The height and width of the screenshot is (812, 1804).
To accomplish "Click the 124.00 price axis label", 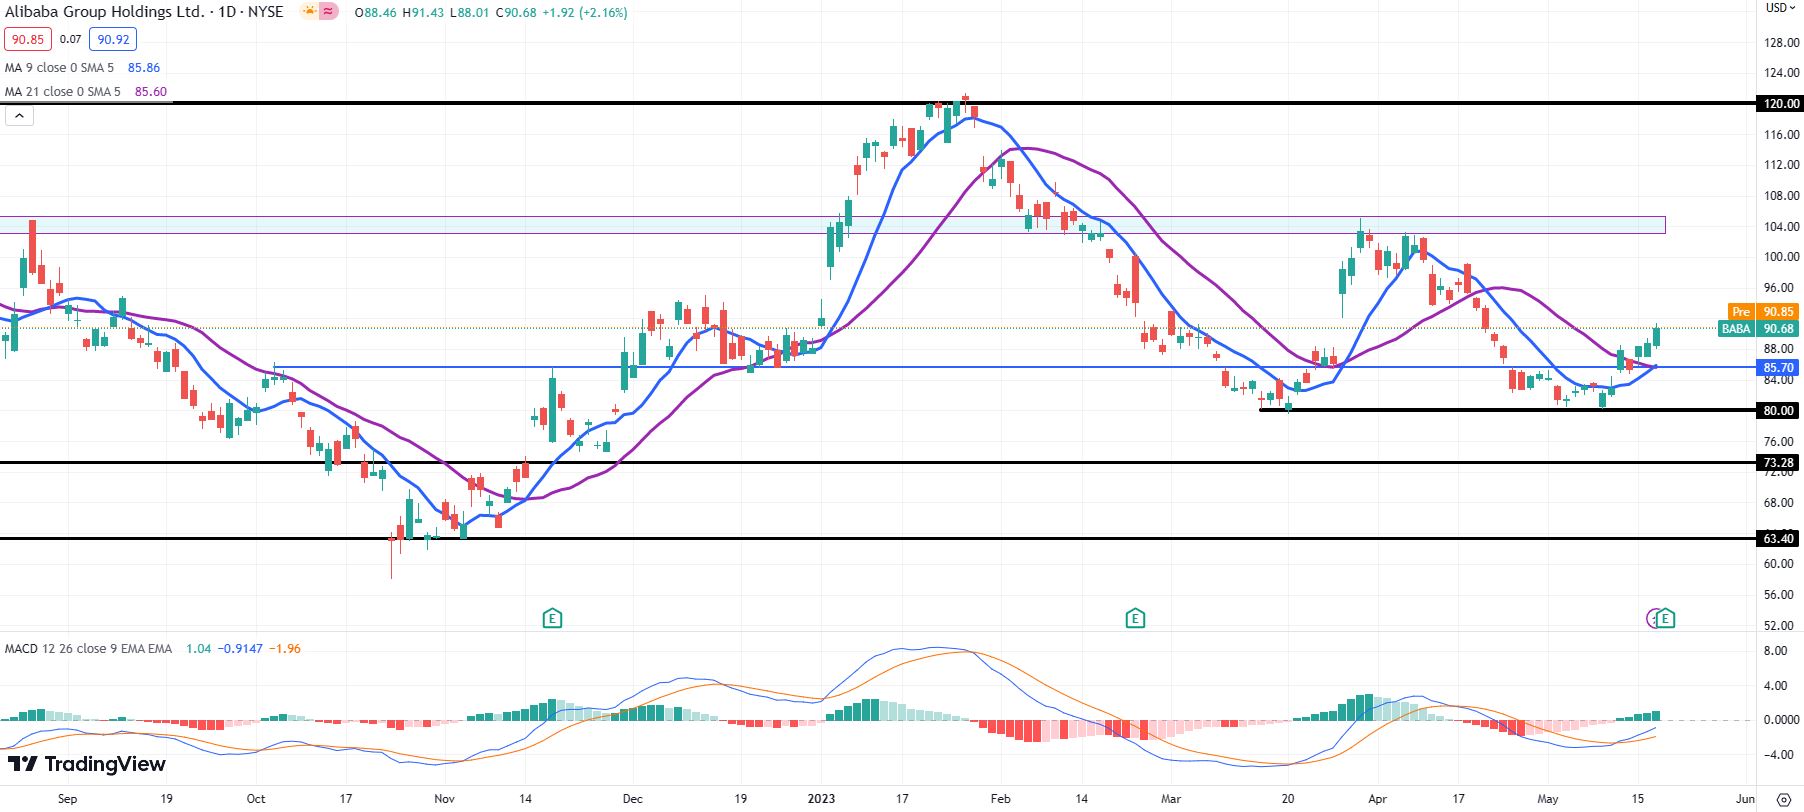I will (x=1781, y=73).
